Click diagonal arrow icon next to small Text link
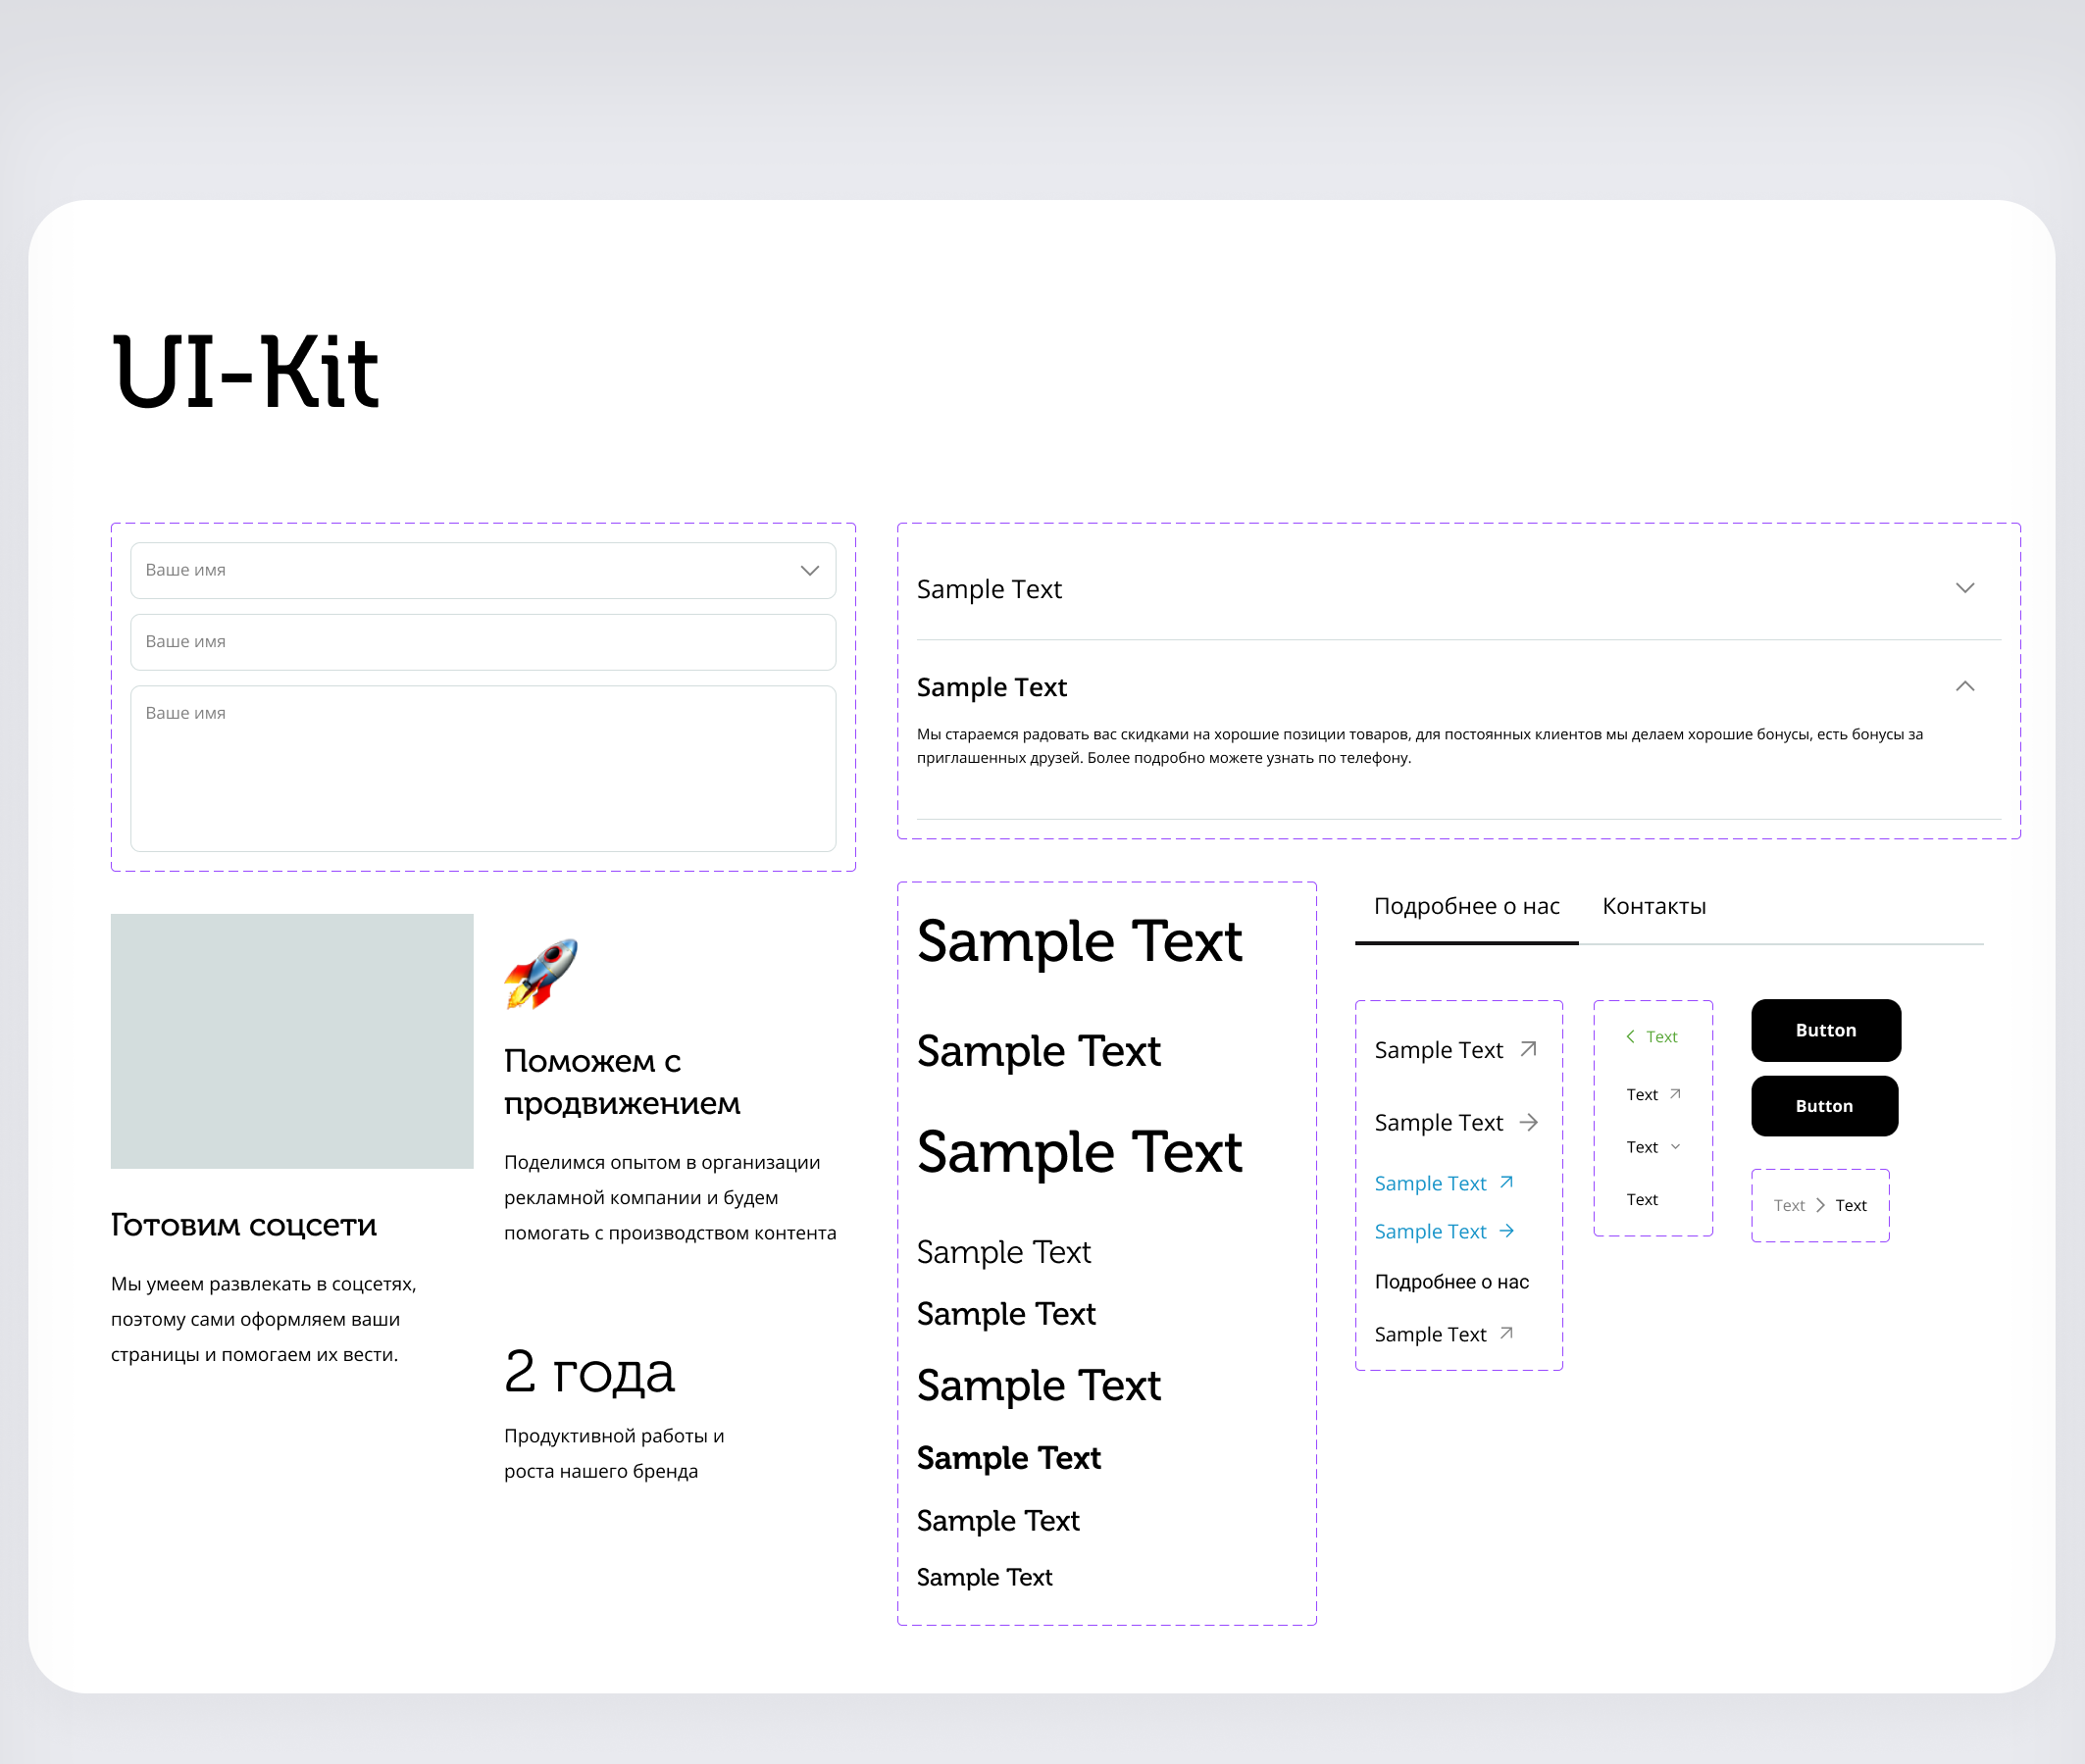2085x1764 pixels. [1675, 1094]
